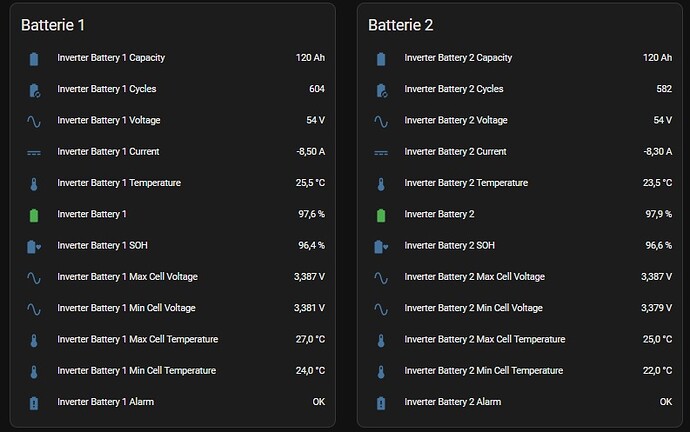Click the 25,5 °C temperature value
The width and height of the screenshot is (690, 432).
click(310, 183)
